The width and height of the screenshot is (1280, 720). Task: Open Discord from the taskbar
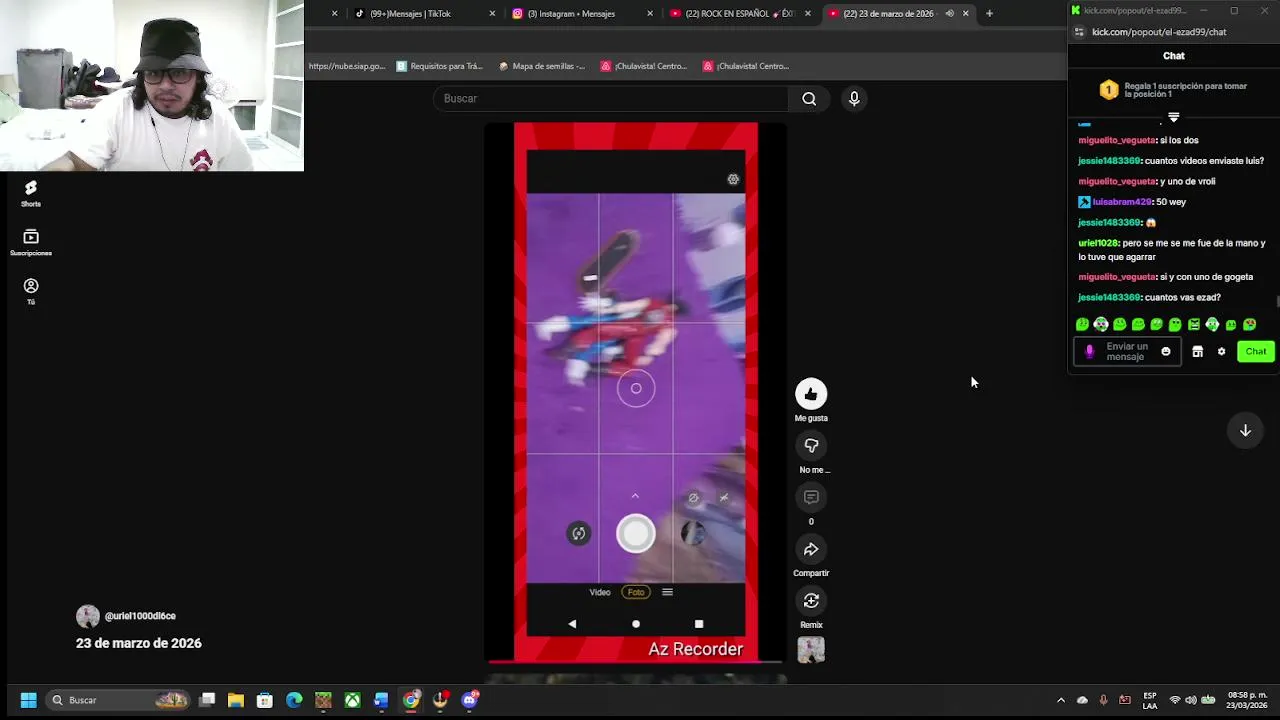[469, 700]
